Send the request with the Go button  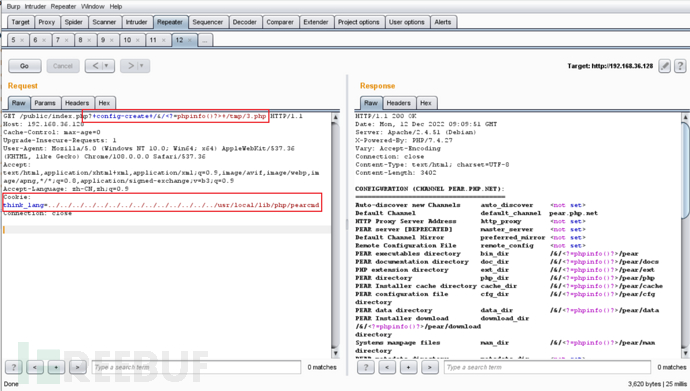(x=25, y=66)
